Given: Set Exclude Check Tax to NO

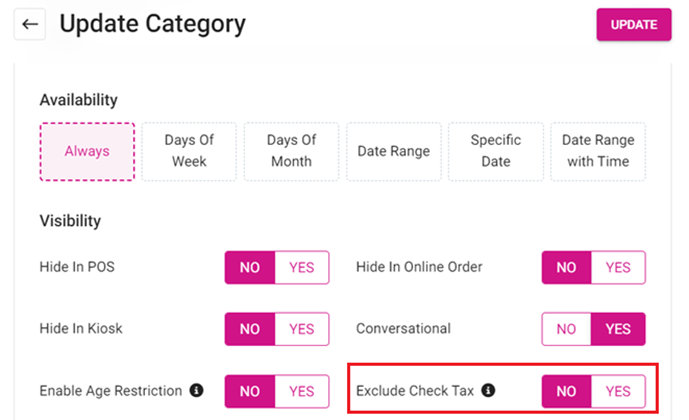Looking at the screenshot, I should (x=567, y=391).
